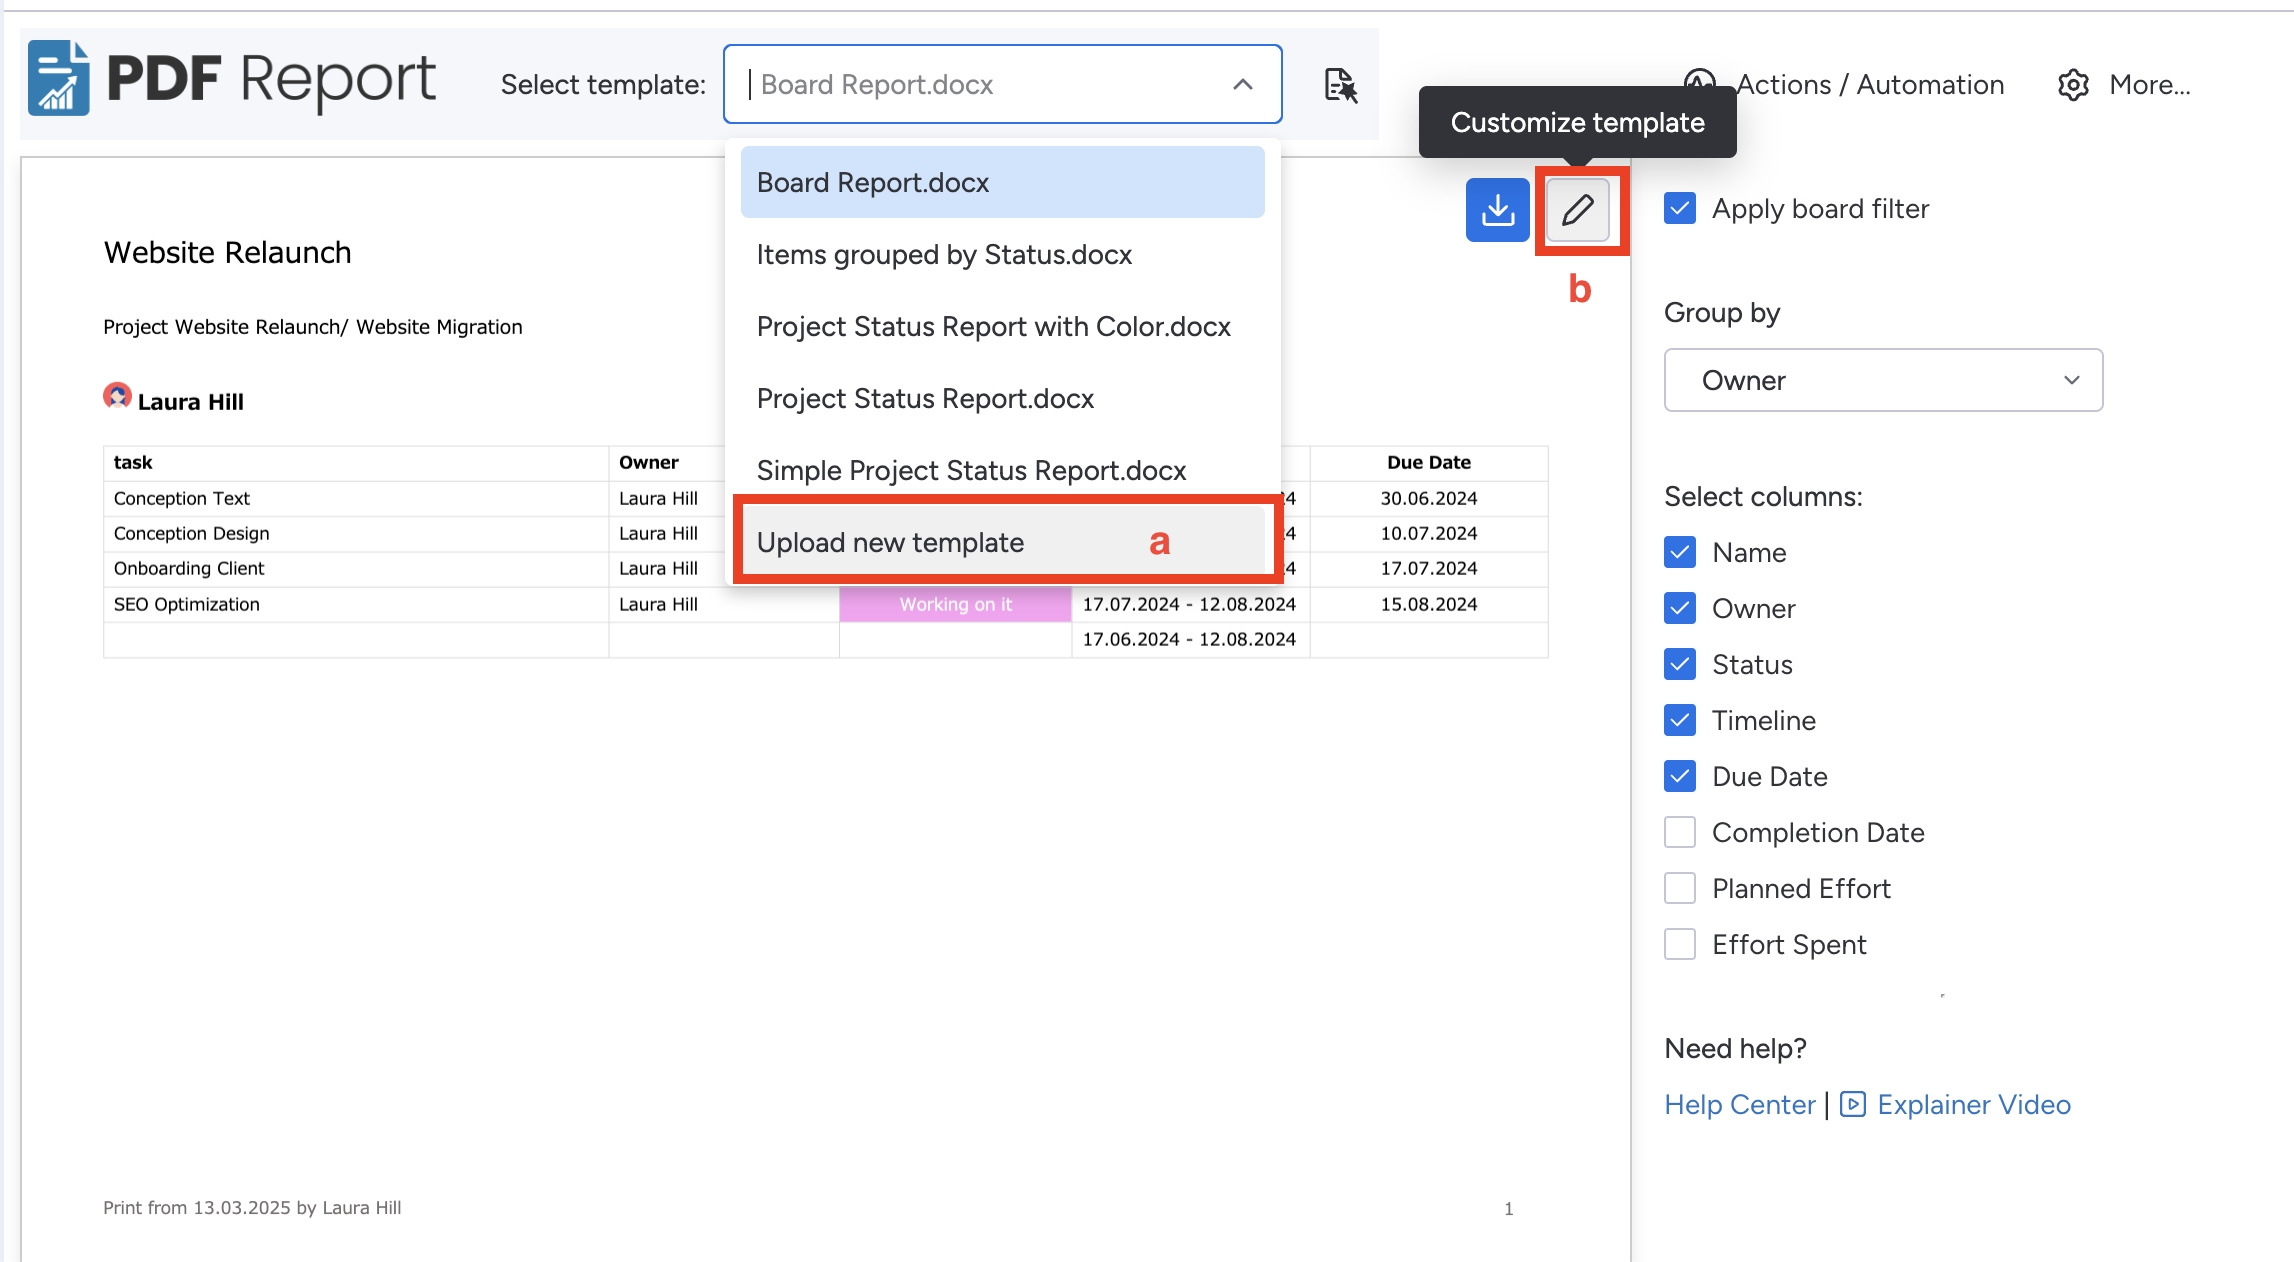Disable the Timeline column checkbox
Image resolution: width=2294 pixels, height=1262 pixels.
coord(1680,720)
